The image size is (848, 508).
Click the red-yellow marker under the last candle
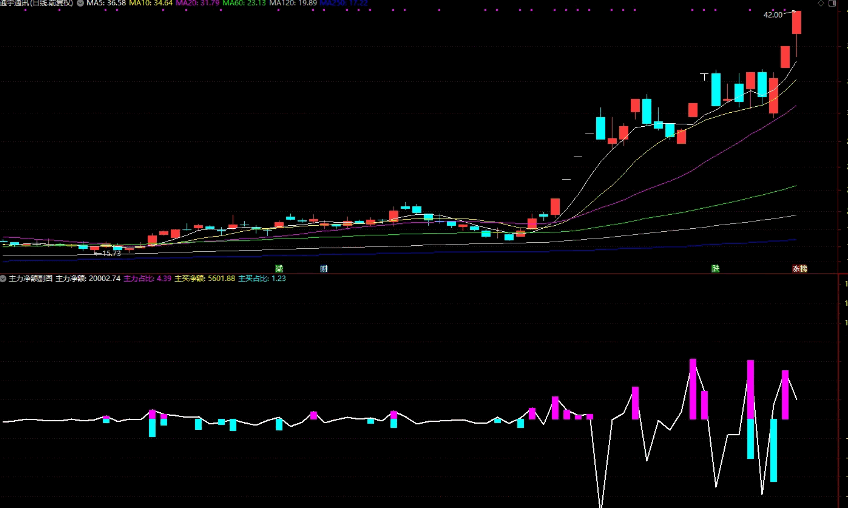click(x=800, y=268)
